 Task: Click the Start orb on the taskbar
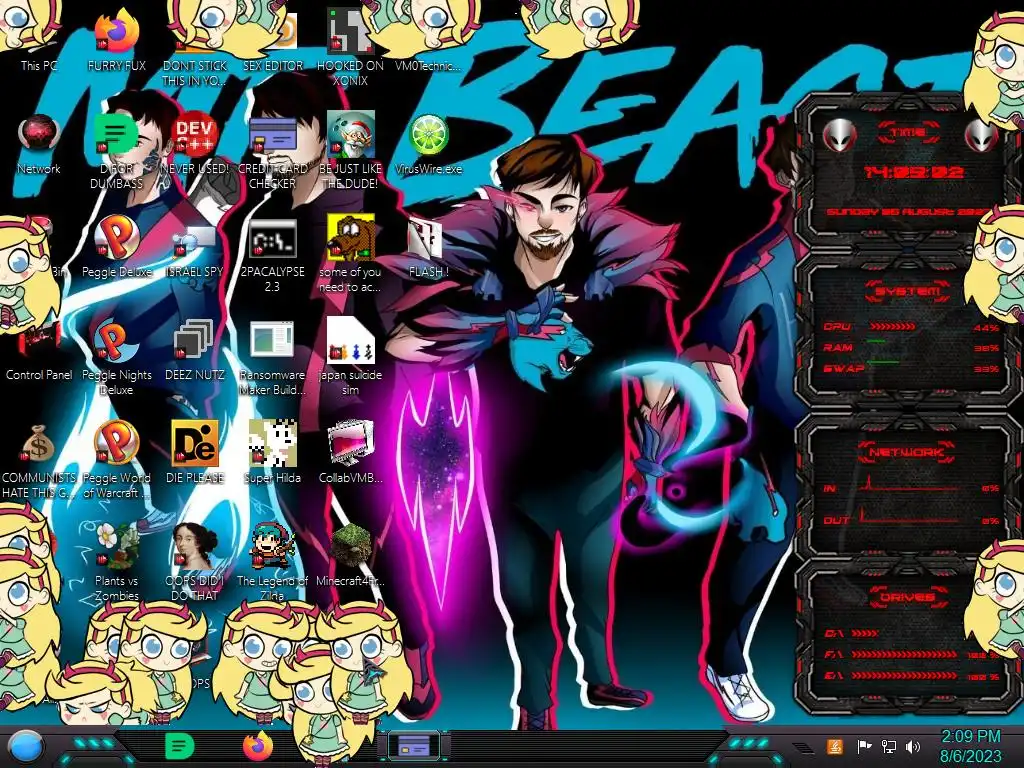[x=25, y=747]
